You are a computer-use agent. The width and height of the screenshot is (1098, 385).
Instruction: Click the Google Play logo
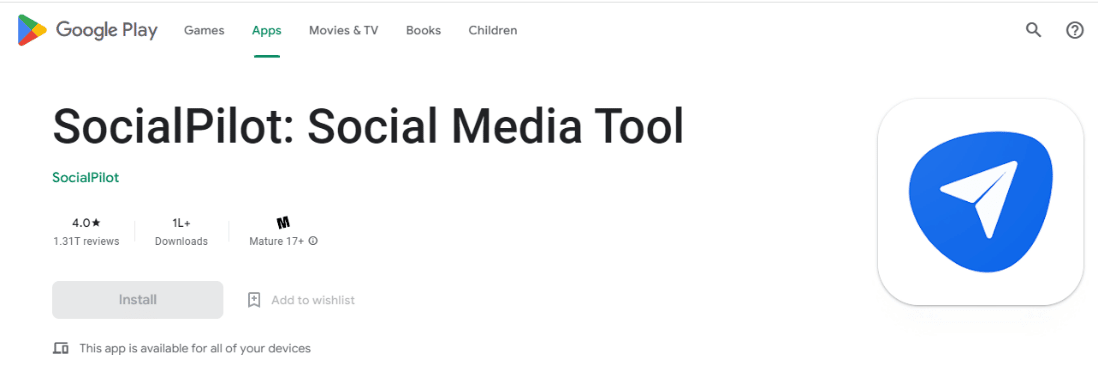coord(88,30)
